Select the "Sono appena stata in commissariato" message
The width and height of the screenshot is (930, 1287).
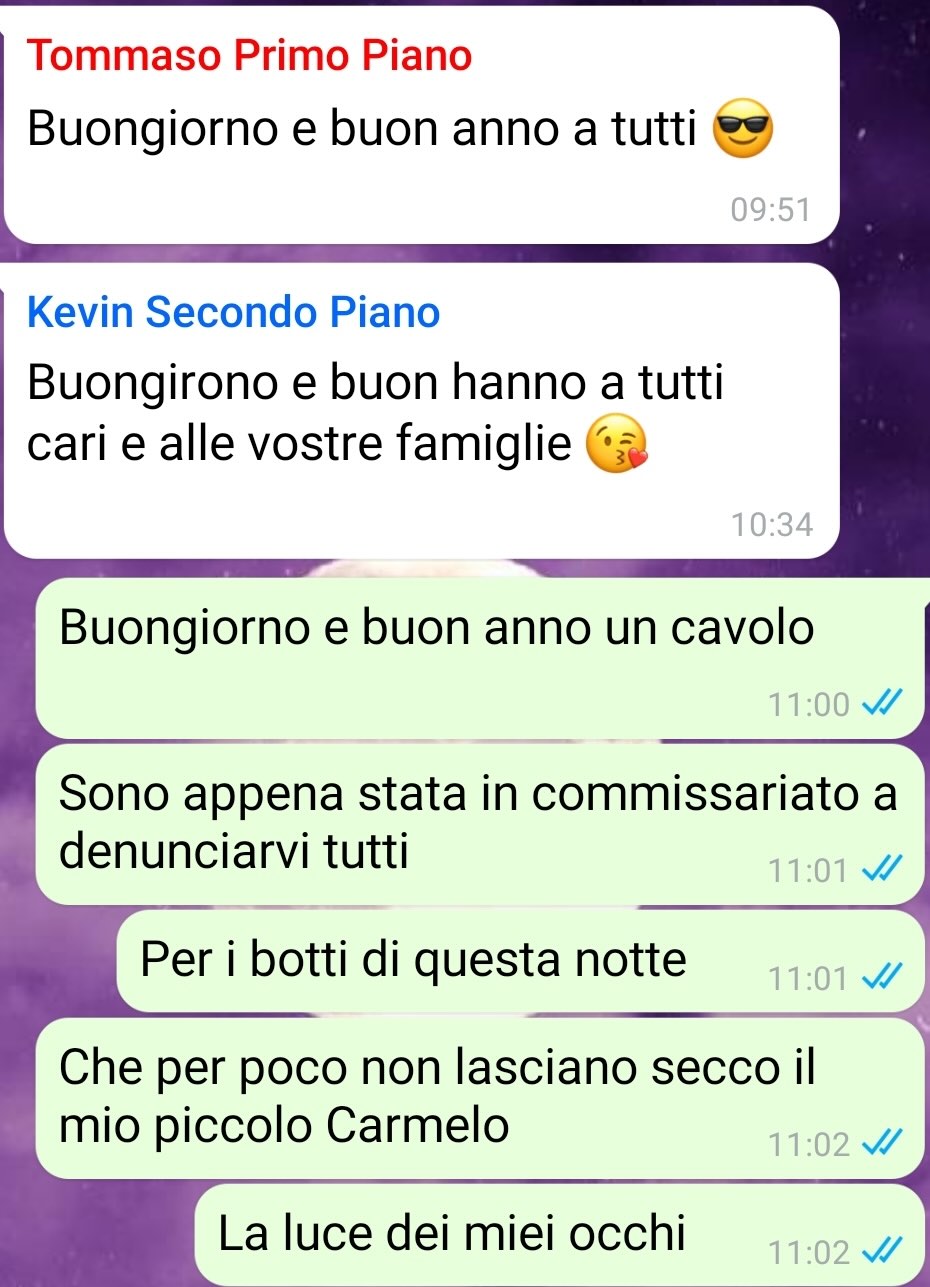tap(480, 824)
